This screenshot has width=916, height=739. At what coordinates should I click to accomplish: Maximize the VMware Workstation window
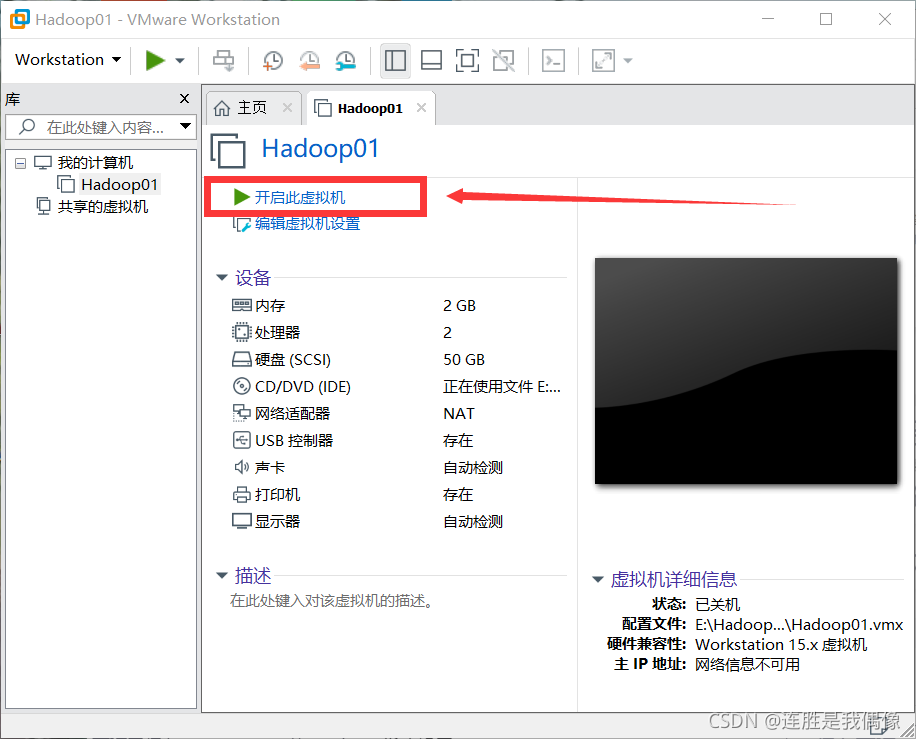[826, 19]
